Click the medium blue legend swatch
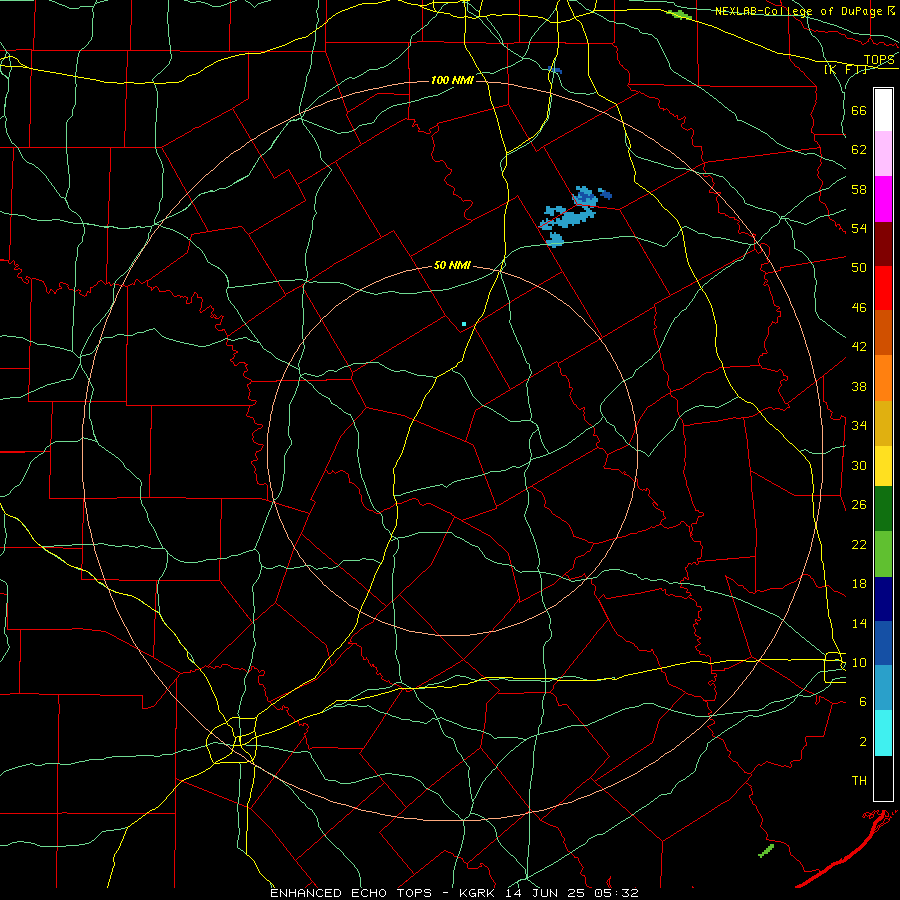Image resolution: width=900 pixels, height=900 pixels. pos(883,642)
